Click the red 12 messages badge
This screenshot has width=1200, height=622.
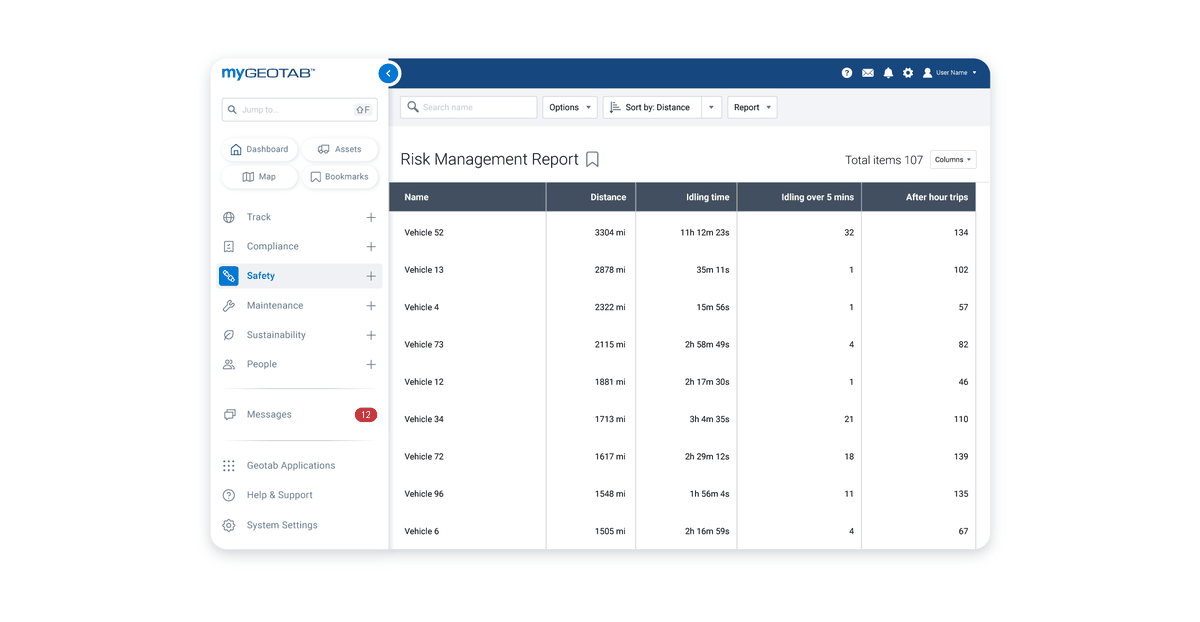pos(365,414)
